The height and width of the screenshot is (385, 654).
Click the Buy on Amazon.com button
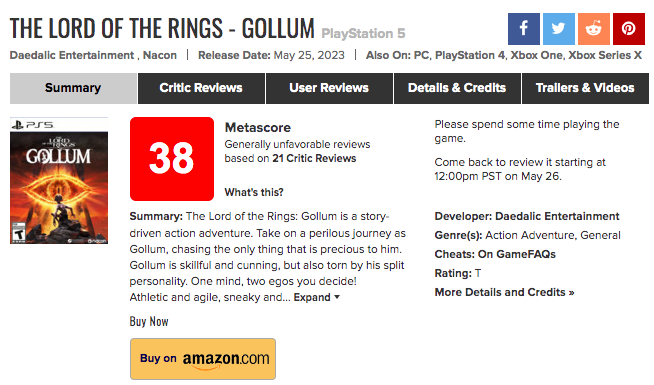(x=203, y=359)
